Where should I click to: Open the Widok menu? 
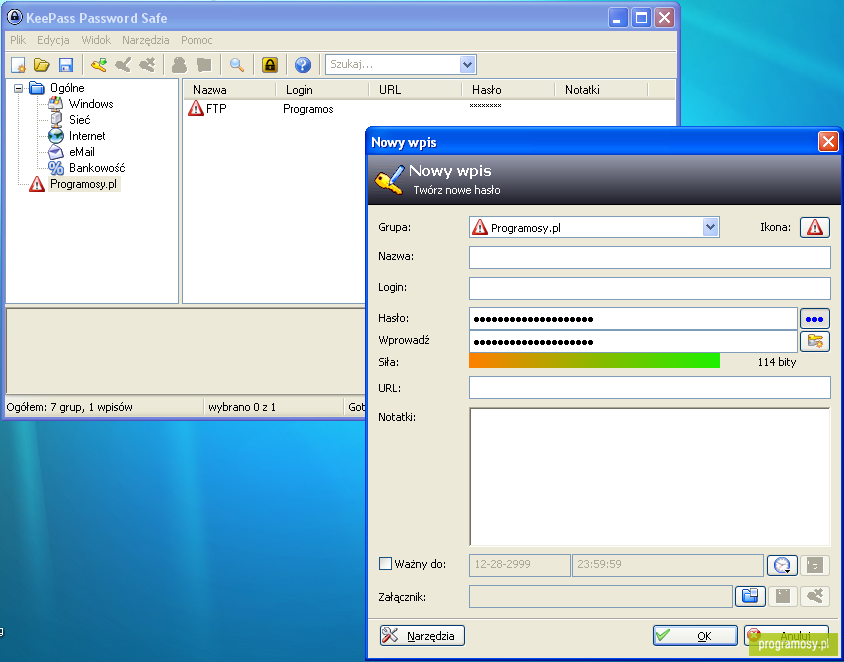(x=96, y=40)
